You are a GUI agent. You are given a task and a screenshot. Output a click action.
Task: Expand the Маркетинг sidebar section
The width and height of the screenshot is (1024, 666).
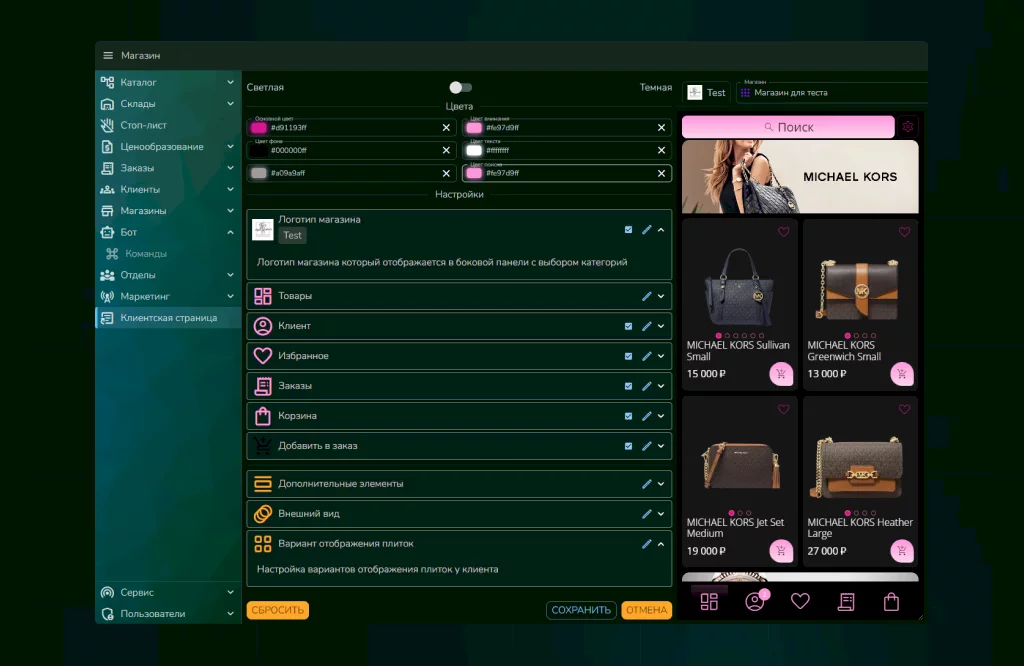[x=231, y=296]
